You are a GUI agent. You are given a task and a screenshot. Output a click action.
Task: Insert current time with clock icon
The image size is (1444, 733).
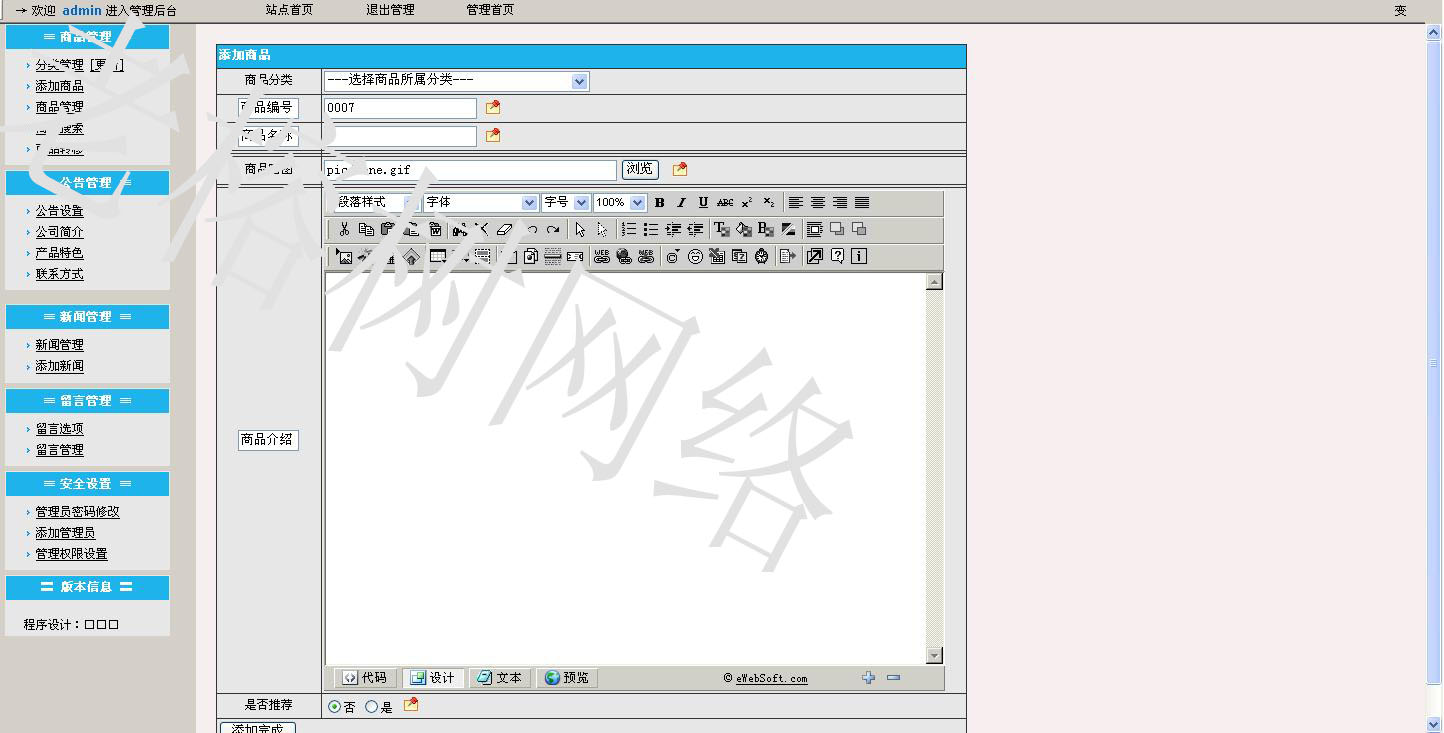(761, 256)
